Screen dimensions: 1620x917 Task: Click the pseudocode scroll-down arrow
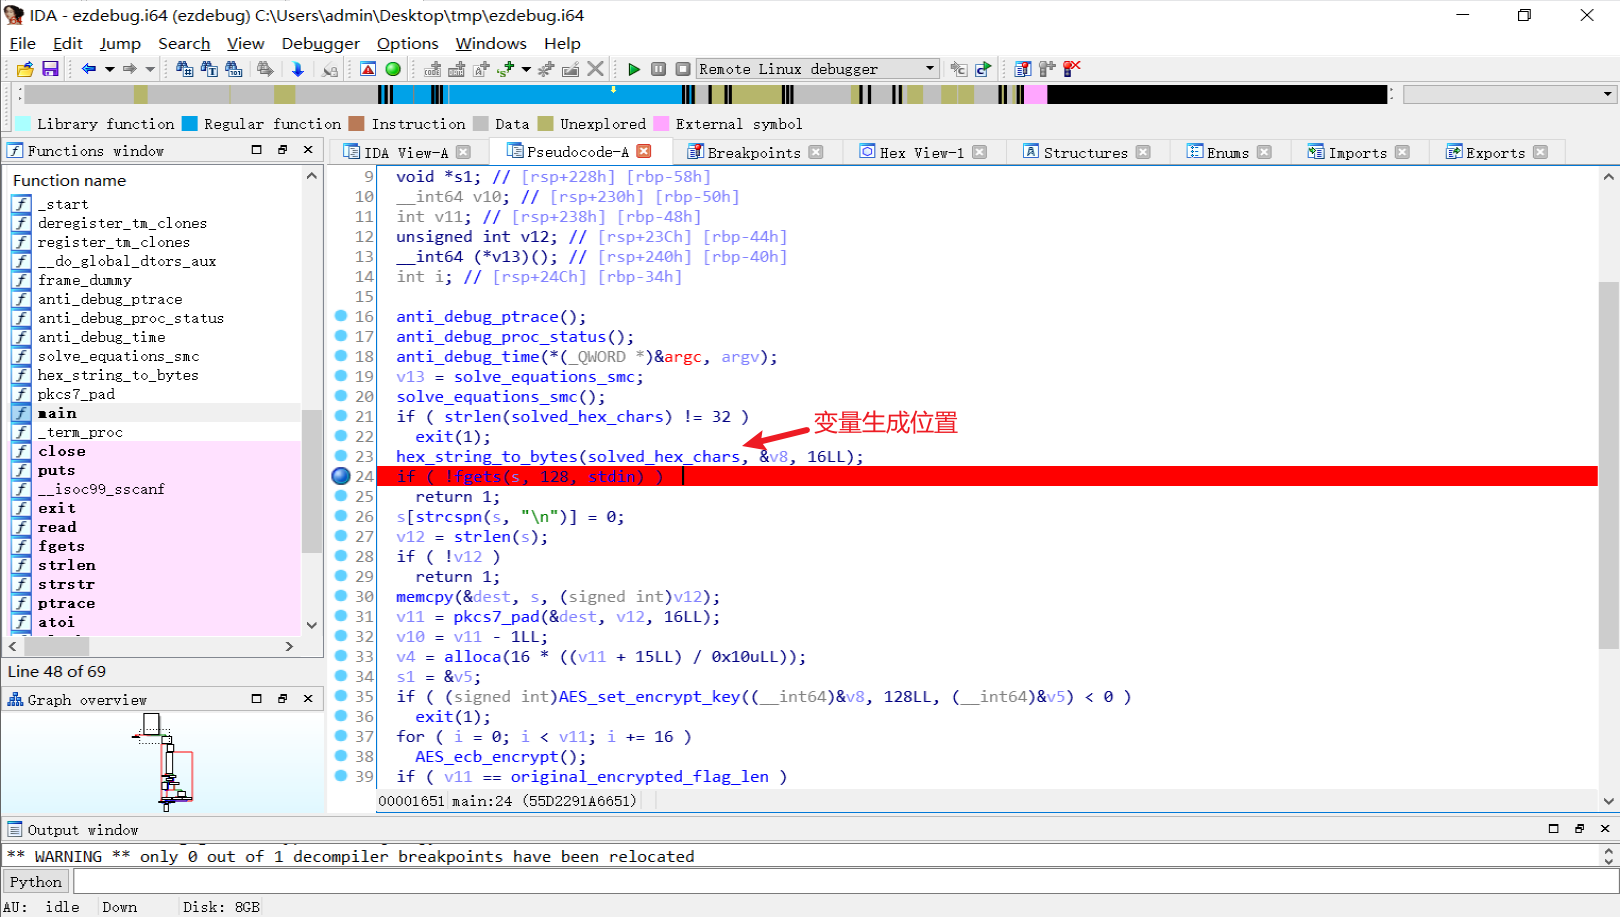click(1608, 801)
